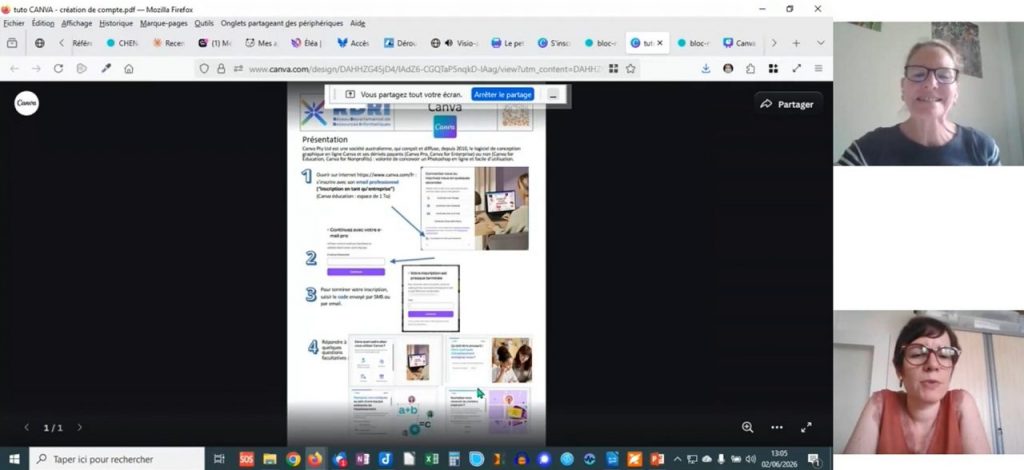Open the Affichage menu
Viewport: 1024px width, 470px height.
(x=76, y=23)
